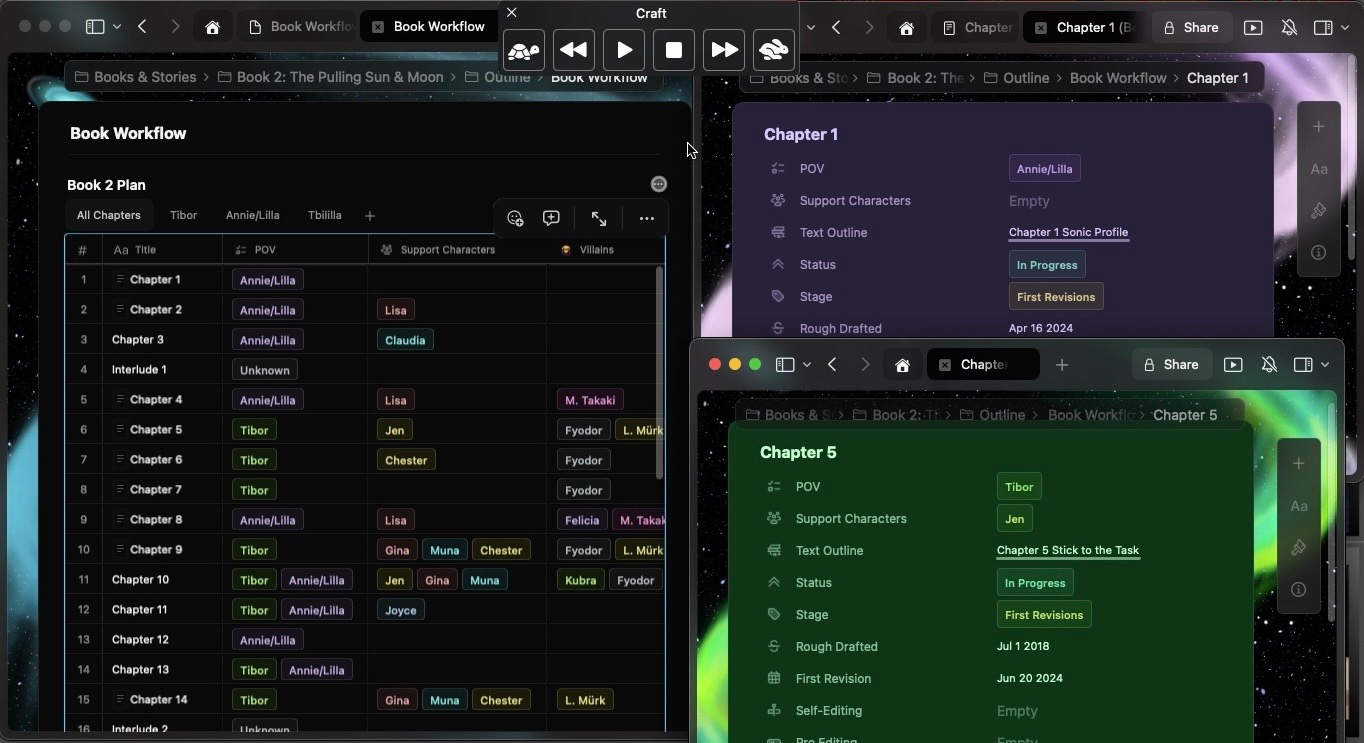Open Chapter 5 Stick to the Task link
This screenshot has height=743, width=1364.
(x=1068, y=550)
